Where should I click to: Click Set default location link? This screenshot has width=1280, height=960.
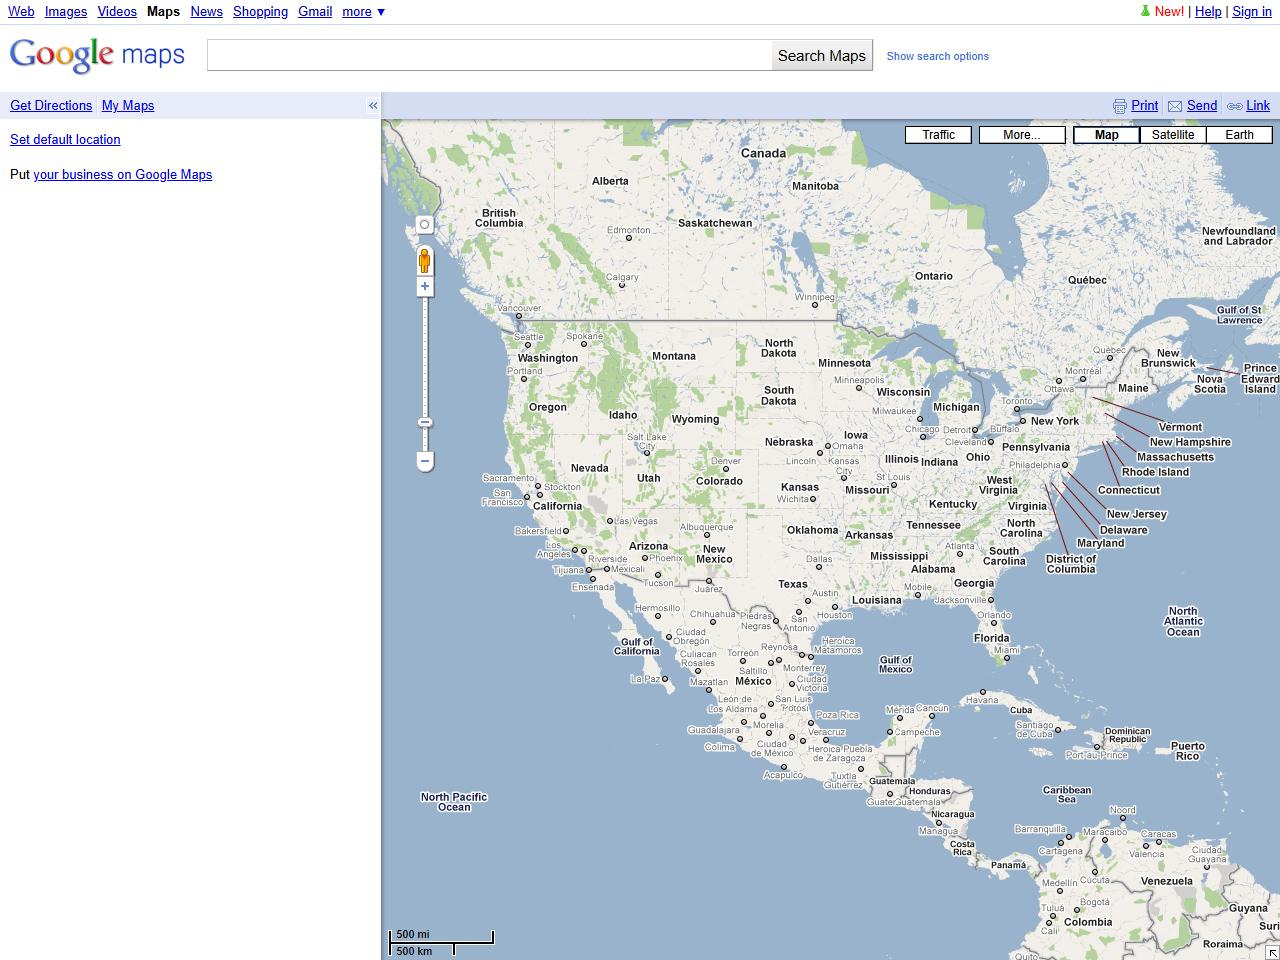pyautogui.click(x=65, y=140)
